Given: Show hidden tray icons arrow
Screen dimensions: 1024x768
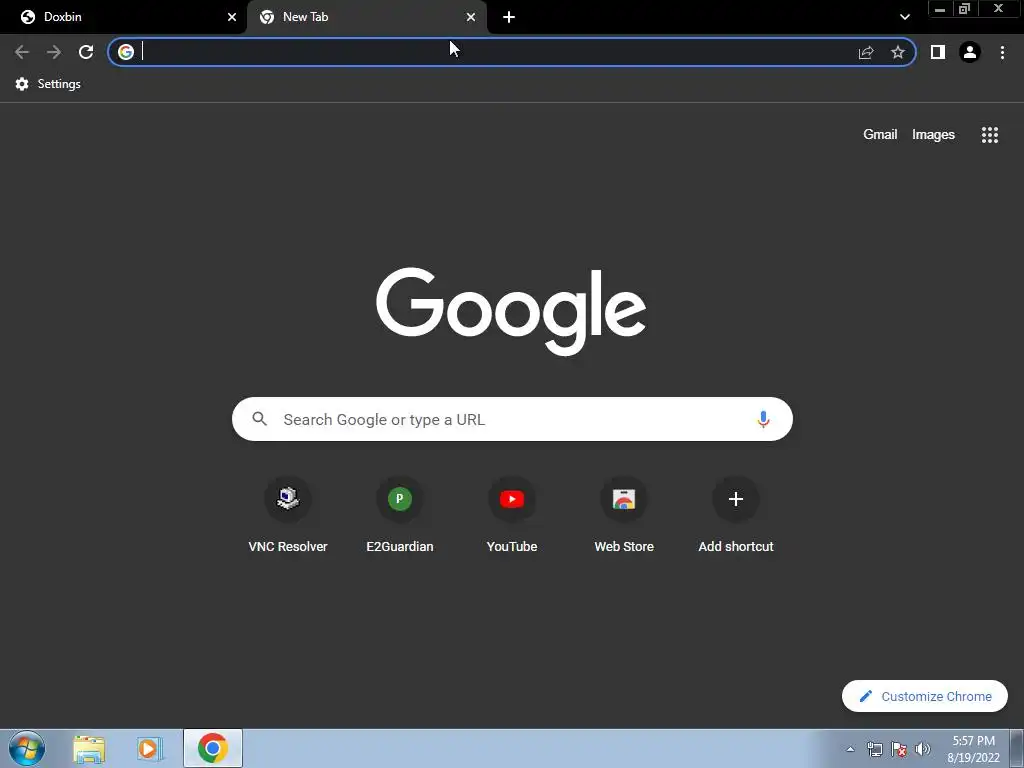Looking at the screenshot, I should 850,749.
